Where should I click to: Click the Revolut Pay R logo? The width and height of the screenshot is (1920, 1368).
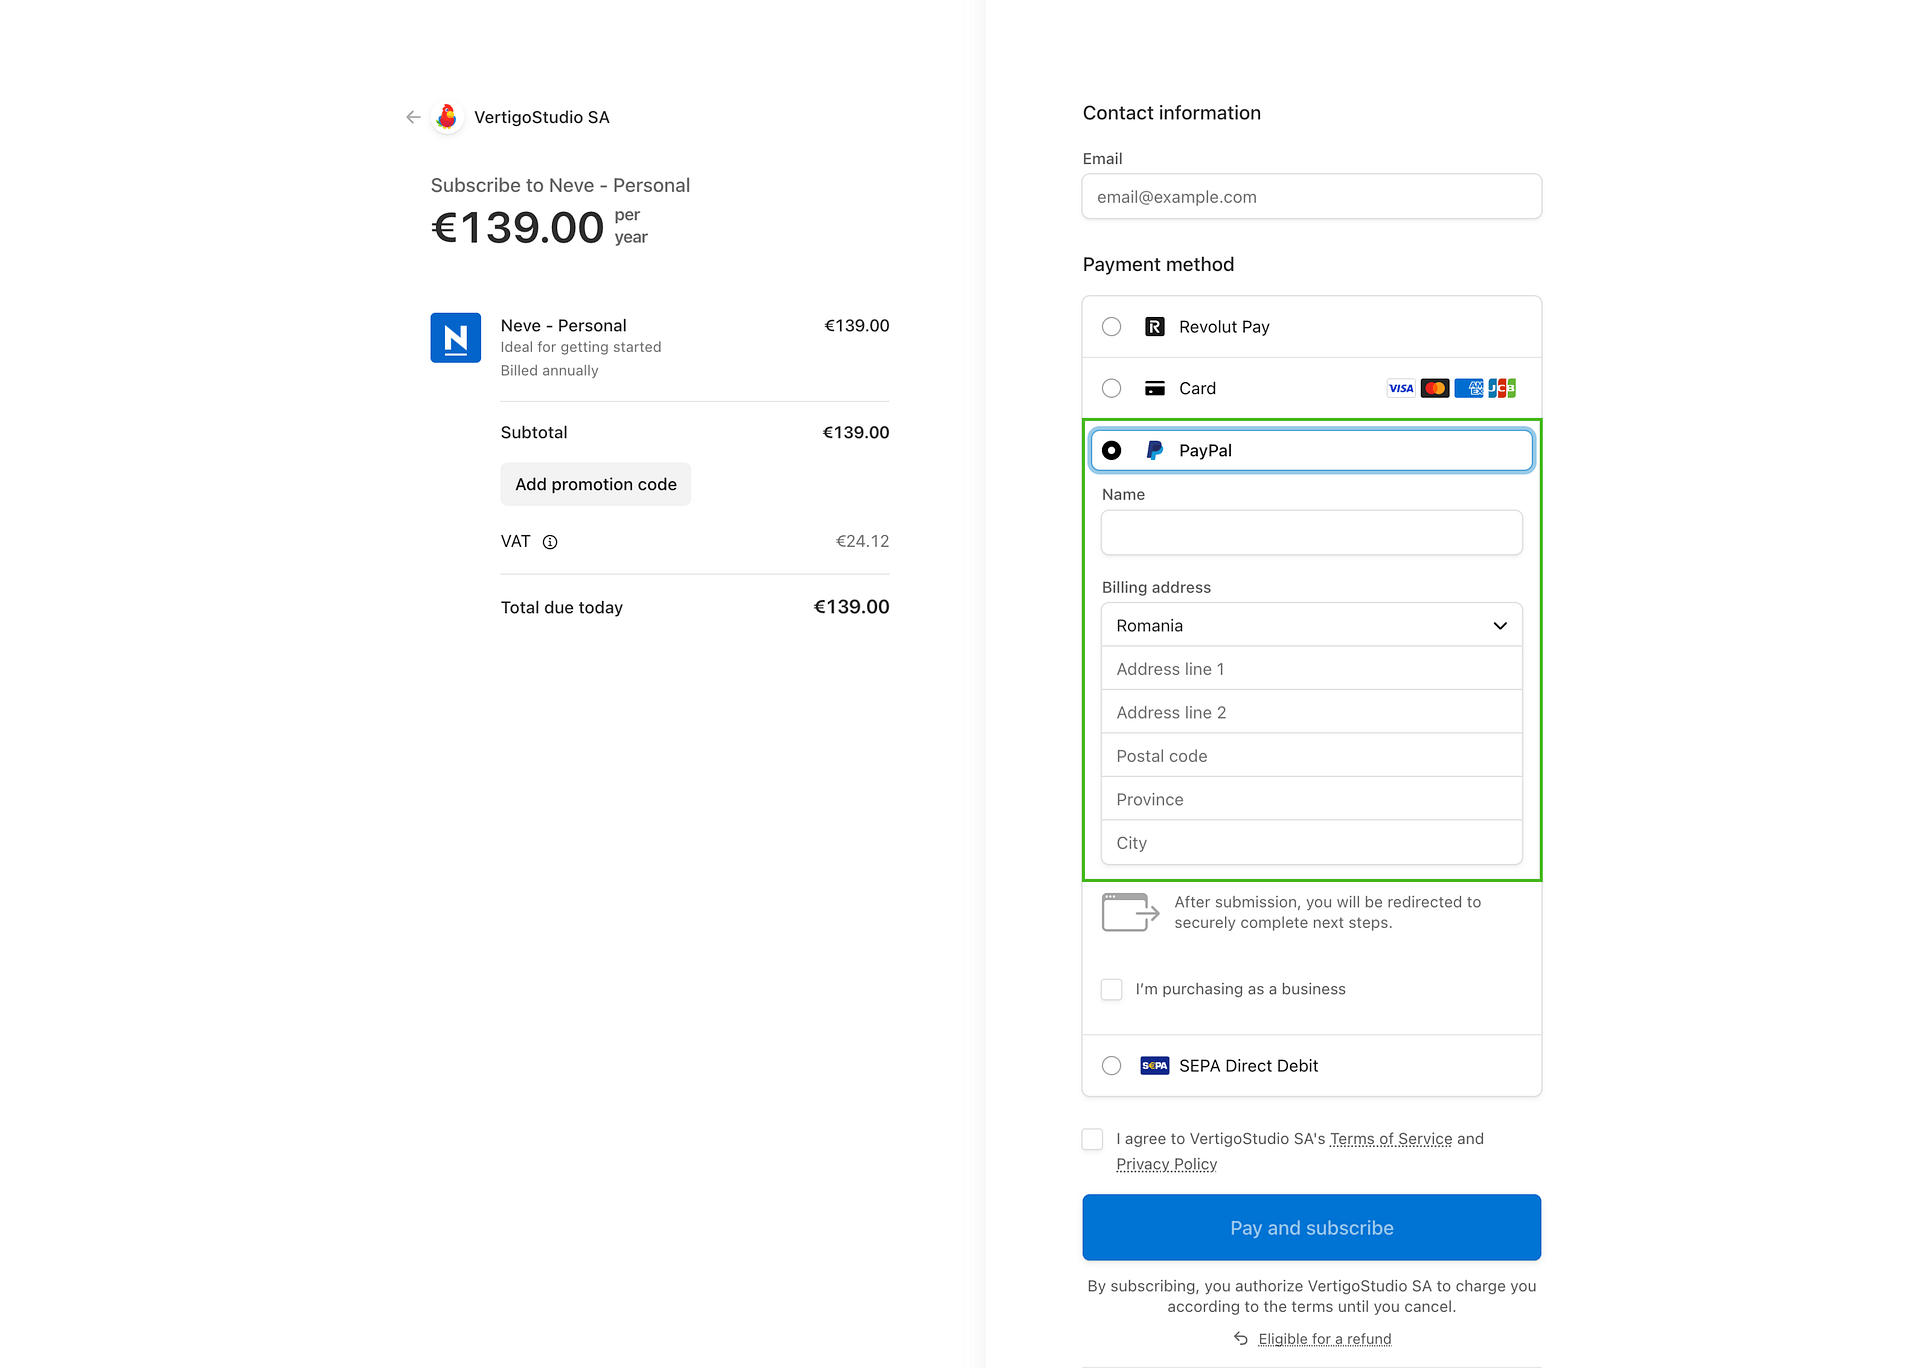pyautogui.click(x=1155, y=327)
